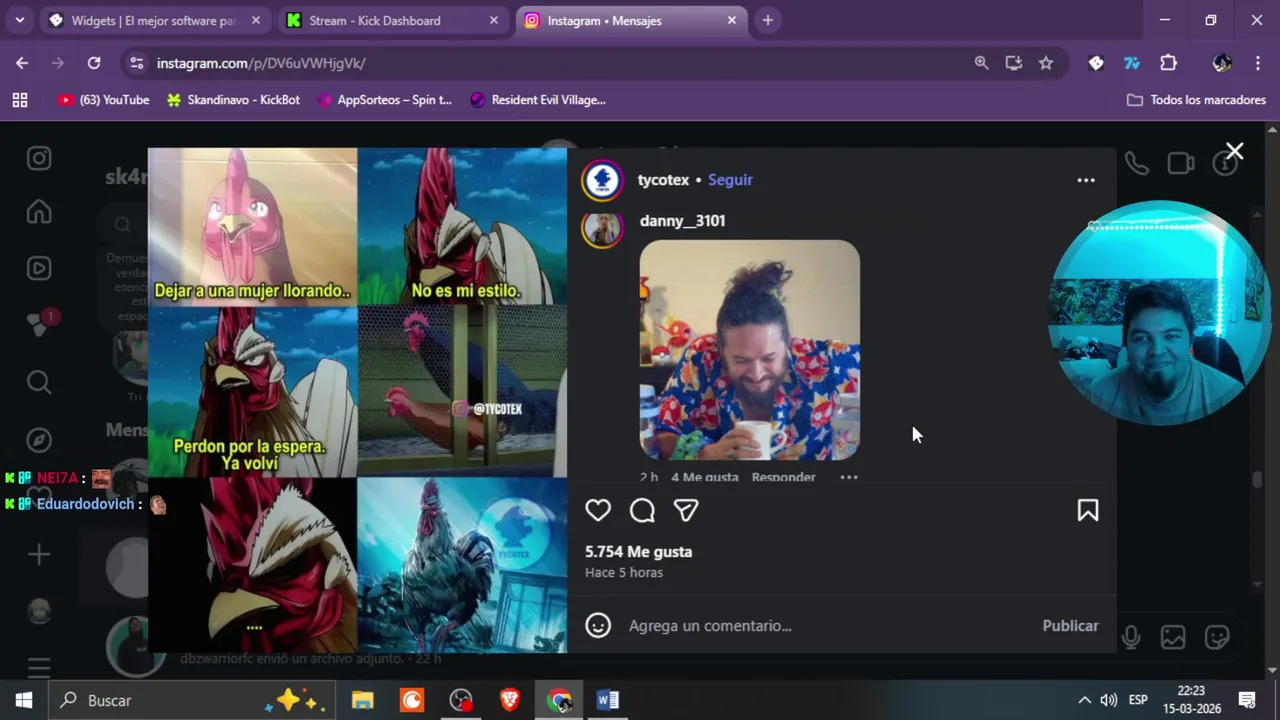The width and height of the screenshot is (1280, 720).
Task: Open AppSorteos bookmark
Action: (384, 100)
